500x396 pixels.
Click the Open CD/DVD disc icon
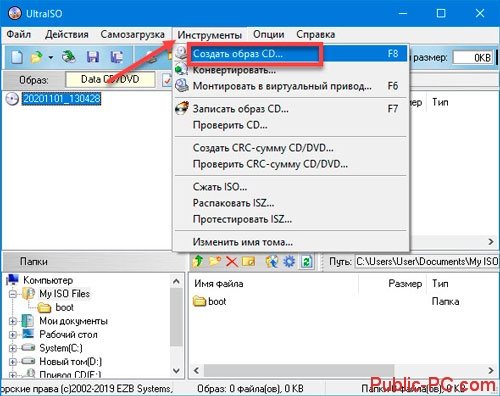click(69, 57)
